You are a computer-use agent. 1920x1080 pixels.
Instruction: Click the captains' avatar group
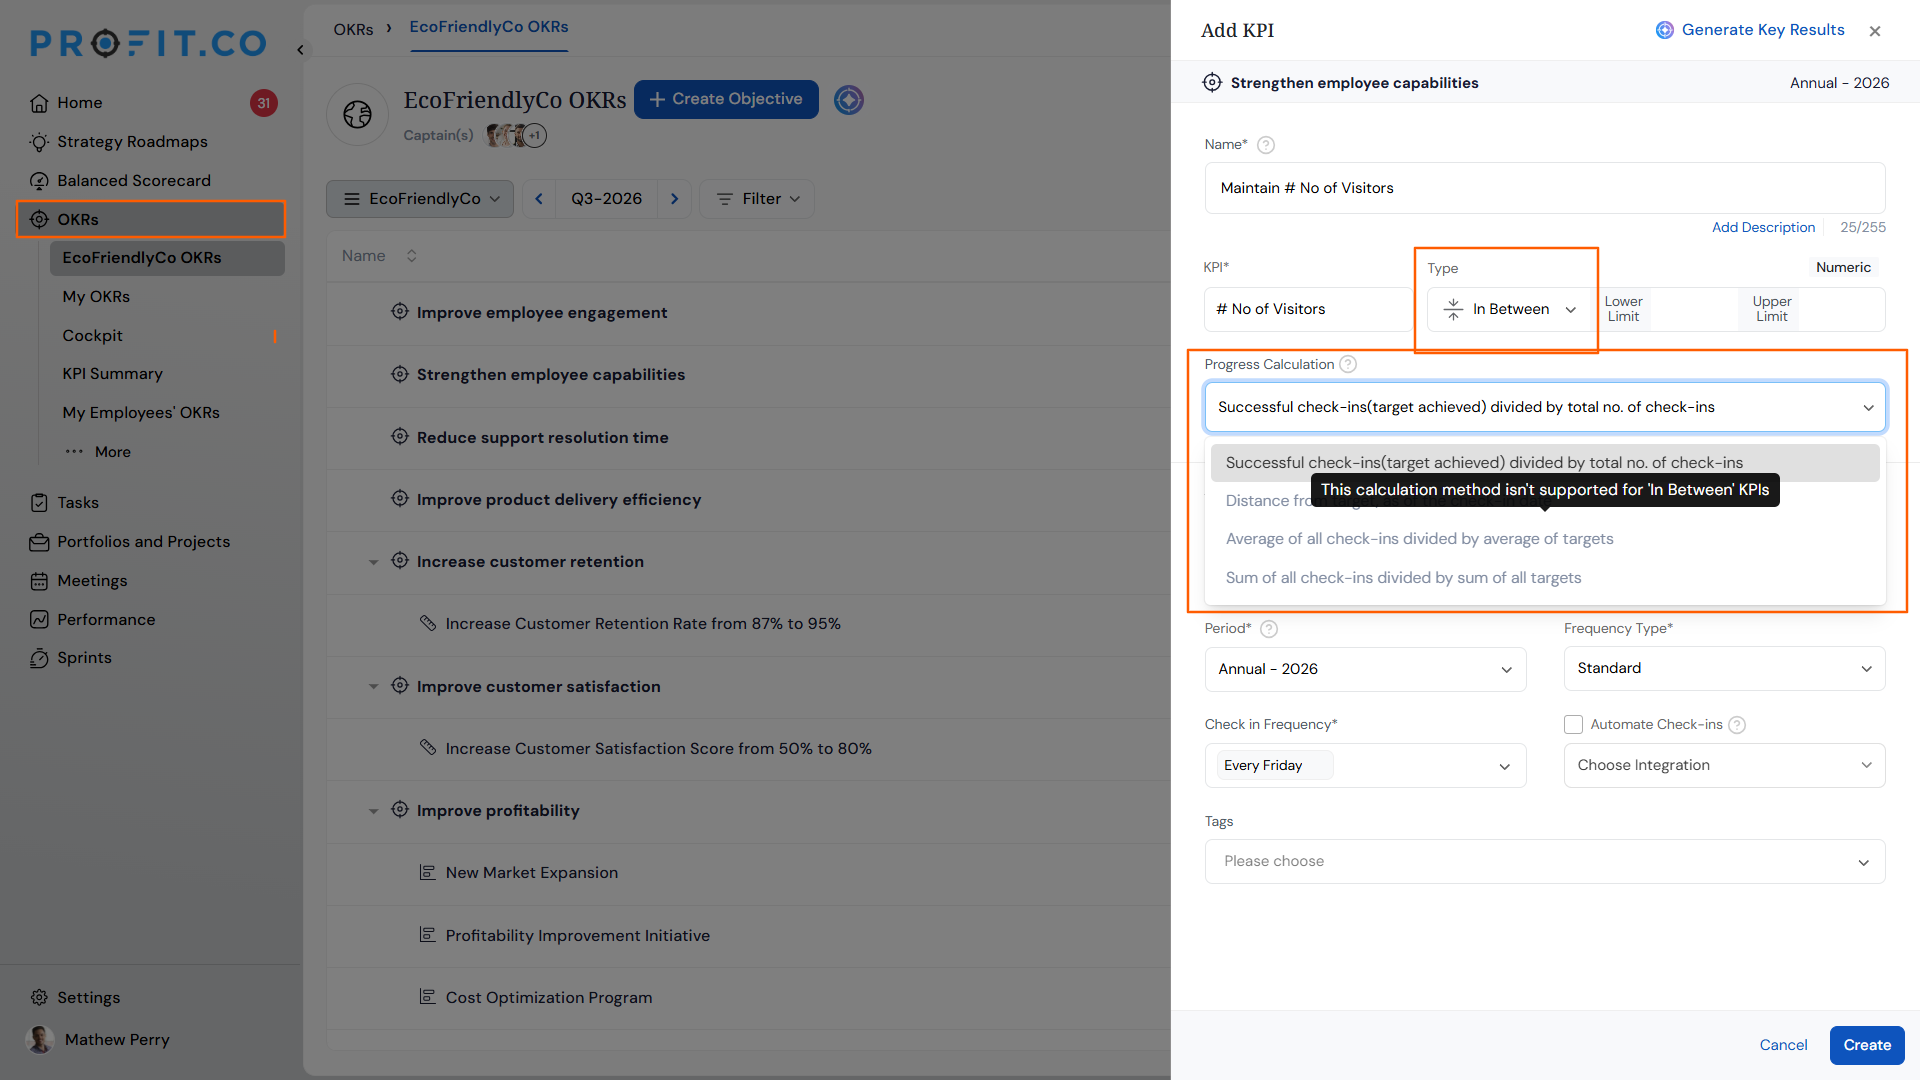(516, 135)
